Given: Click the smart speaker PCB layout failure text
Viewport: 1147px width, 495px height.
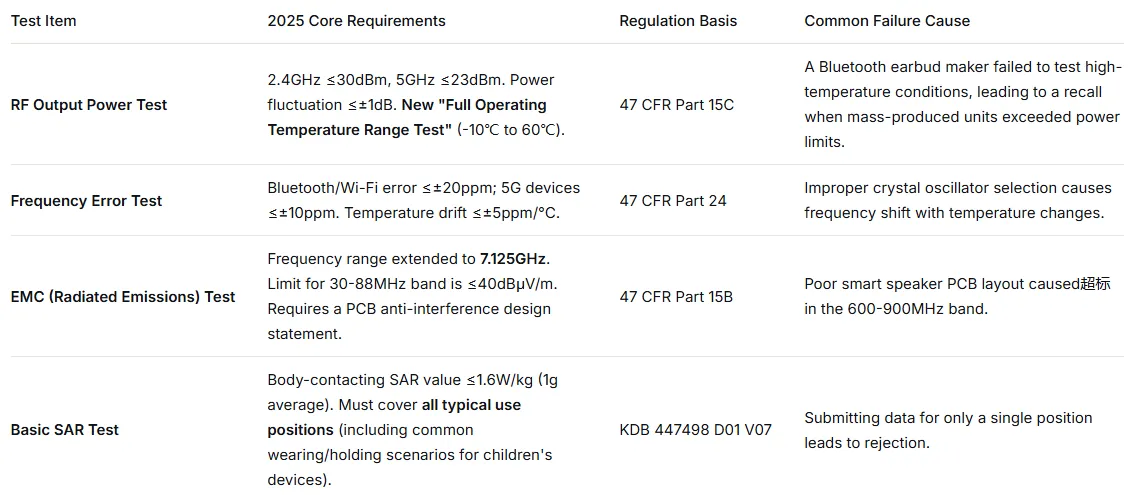Looking at the screenshot, I should pyautogui.click(x=957, y=297).
